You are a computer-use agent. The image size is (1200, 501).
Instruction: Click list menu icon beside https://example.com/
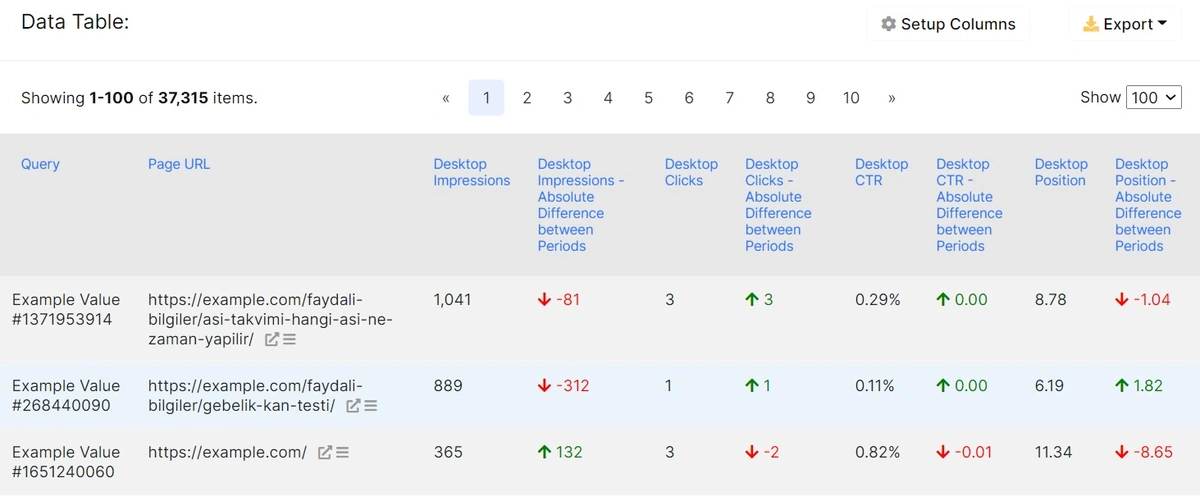[341, 453]
